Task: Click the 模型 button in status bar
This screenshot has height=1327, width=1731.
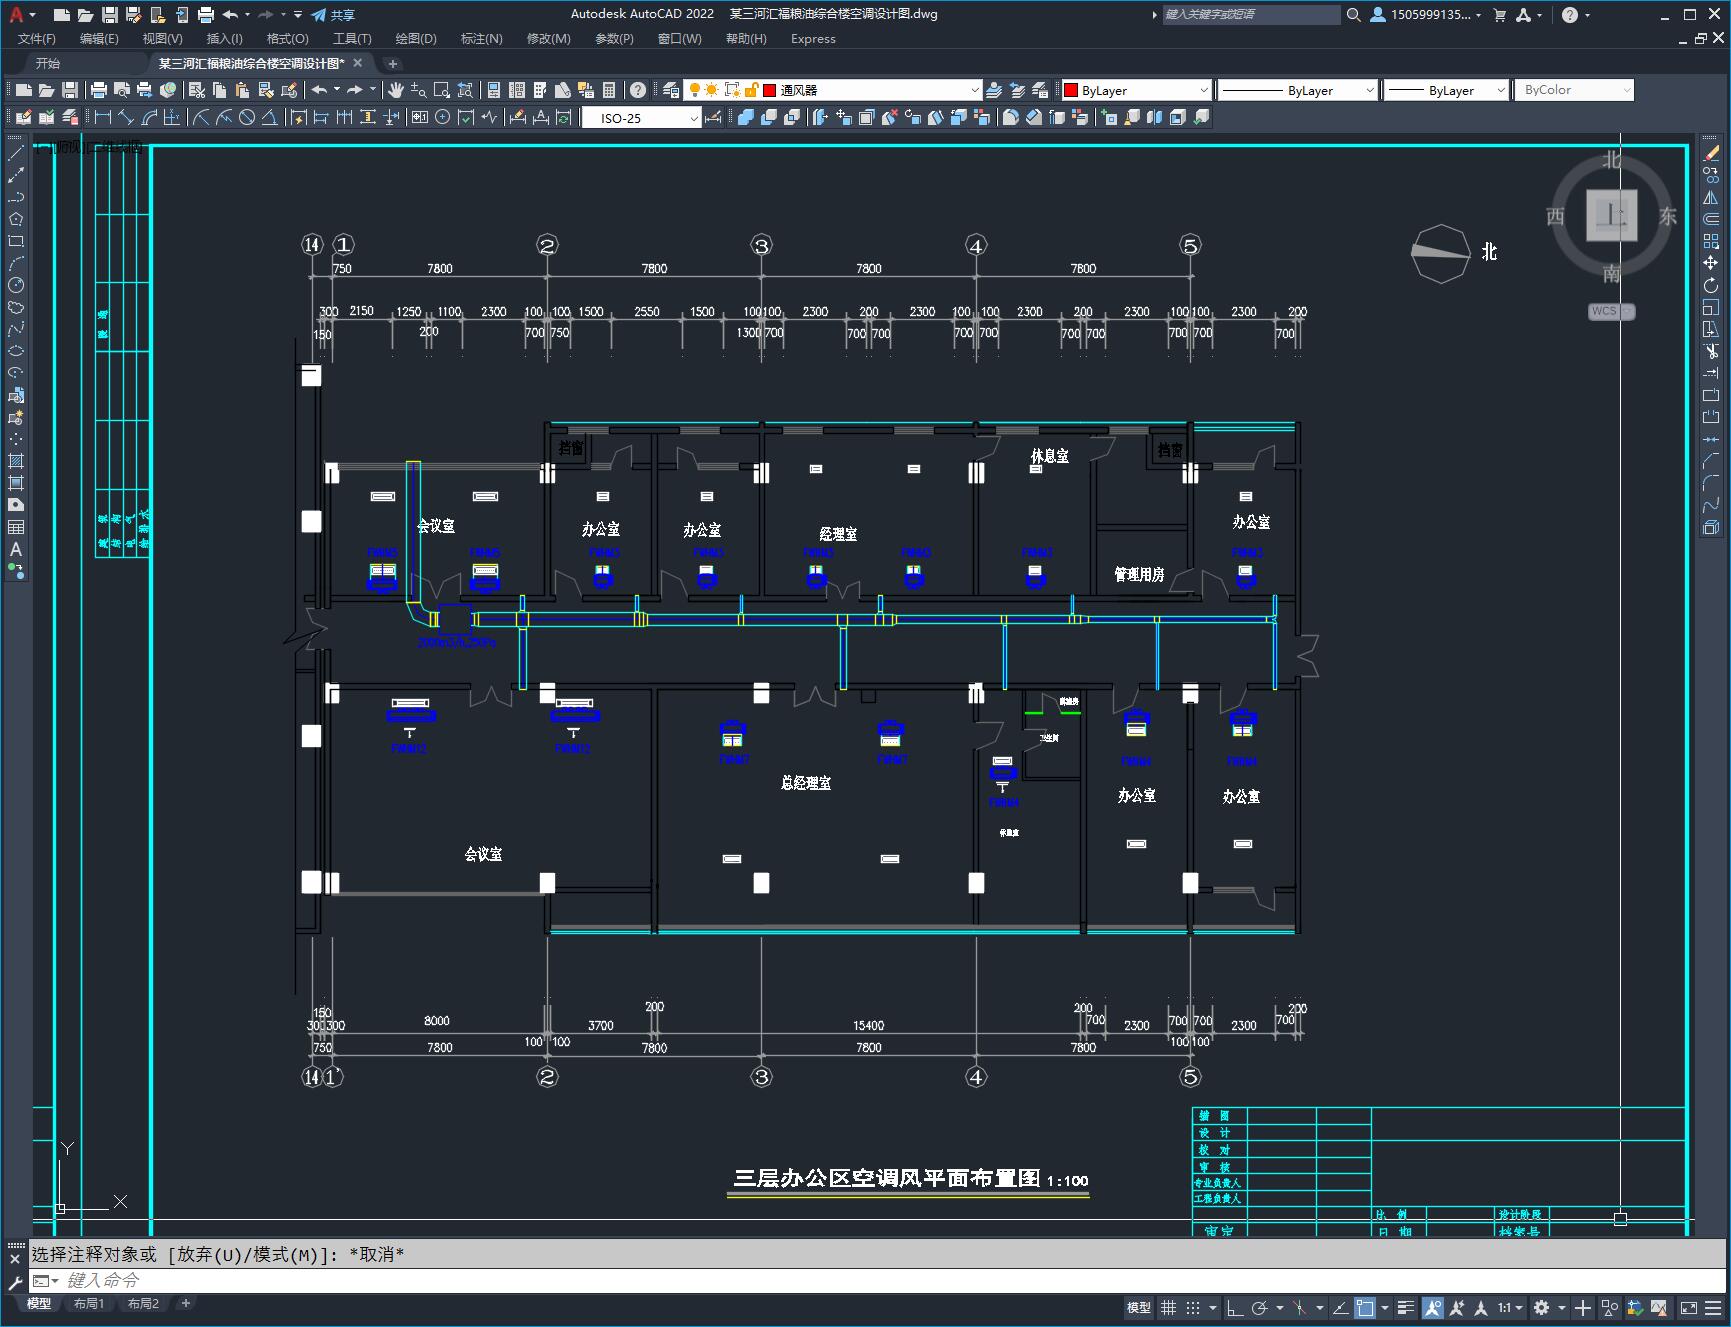Action: [1139, 1307]
